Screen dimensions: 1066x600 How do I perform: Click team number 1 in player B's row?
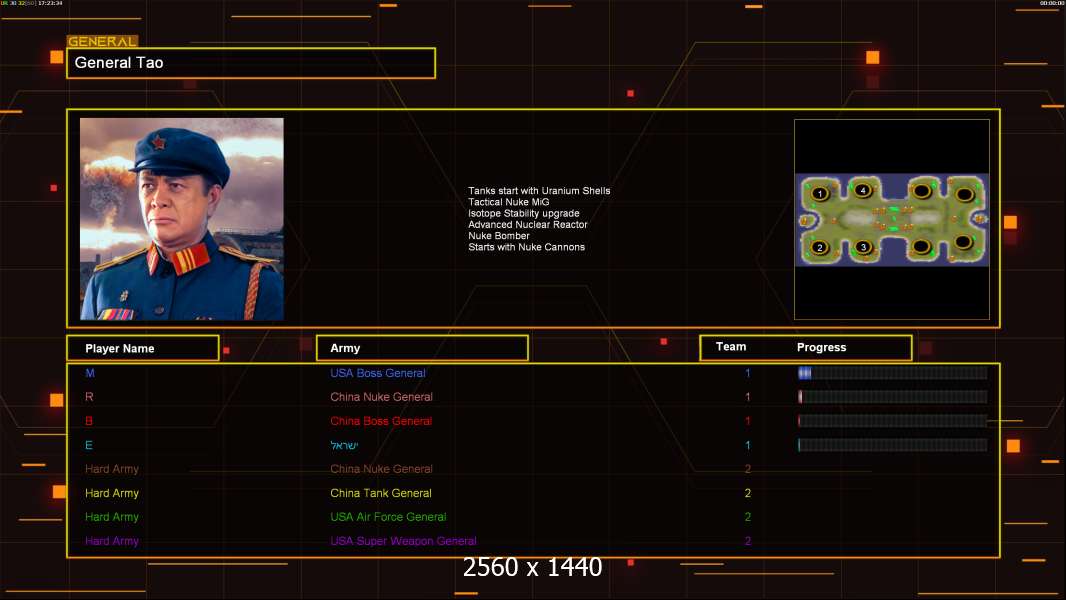[x=748, y=421]
